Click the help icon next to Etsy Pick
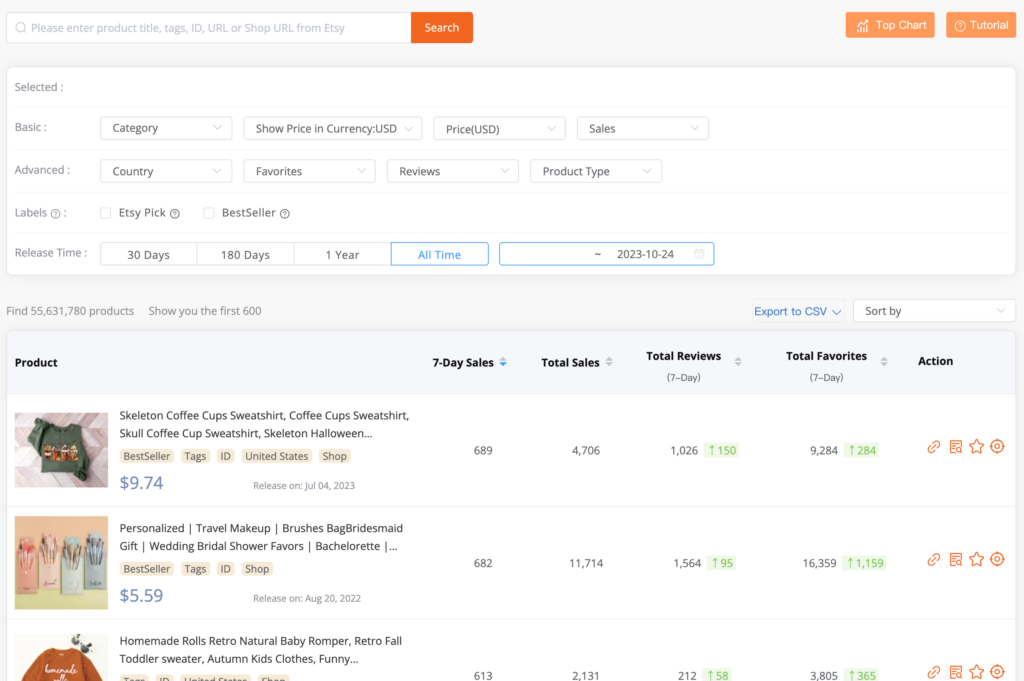 [175, 213]
